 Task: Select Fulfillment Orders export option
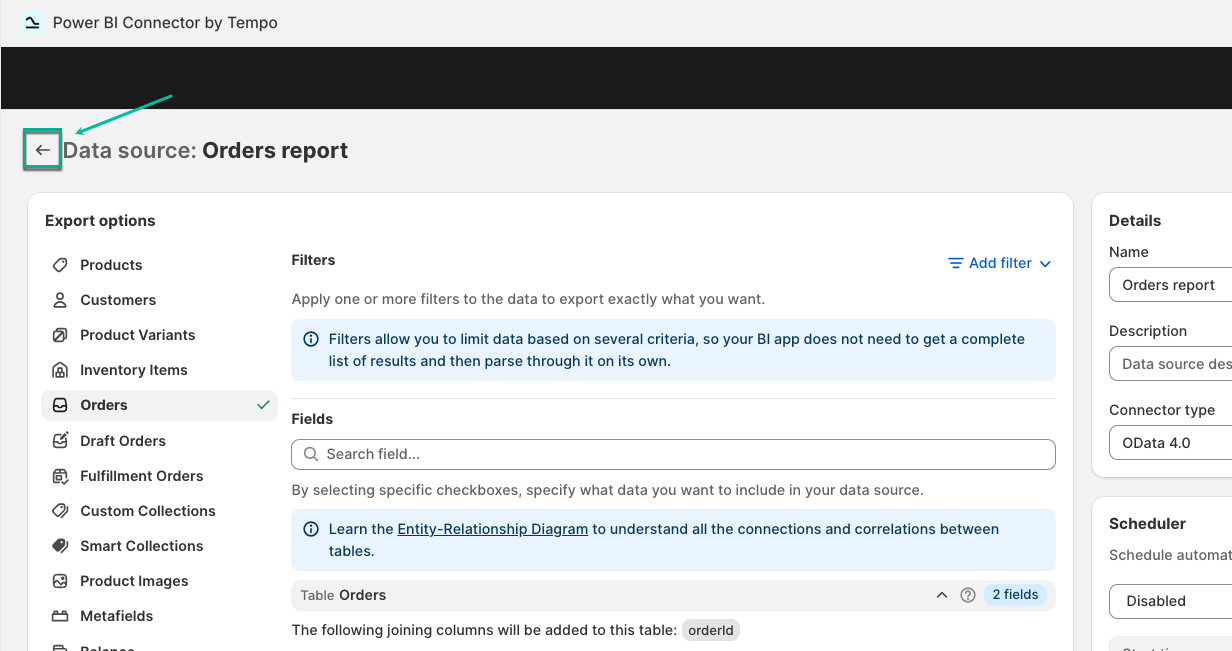coord(141,476)
